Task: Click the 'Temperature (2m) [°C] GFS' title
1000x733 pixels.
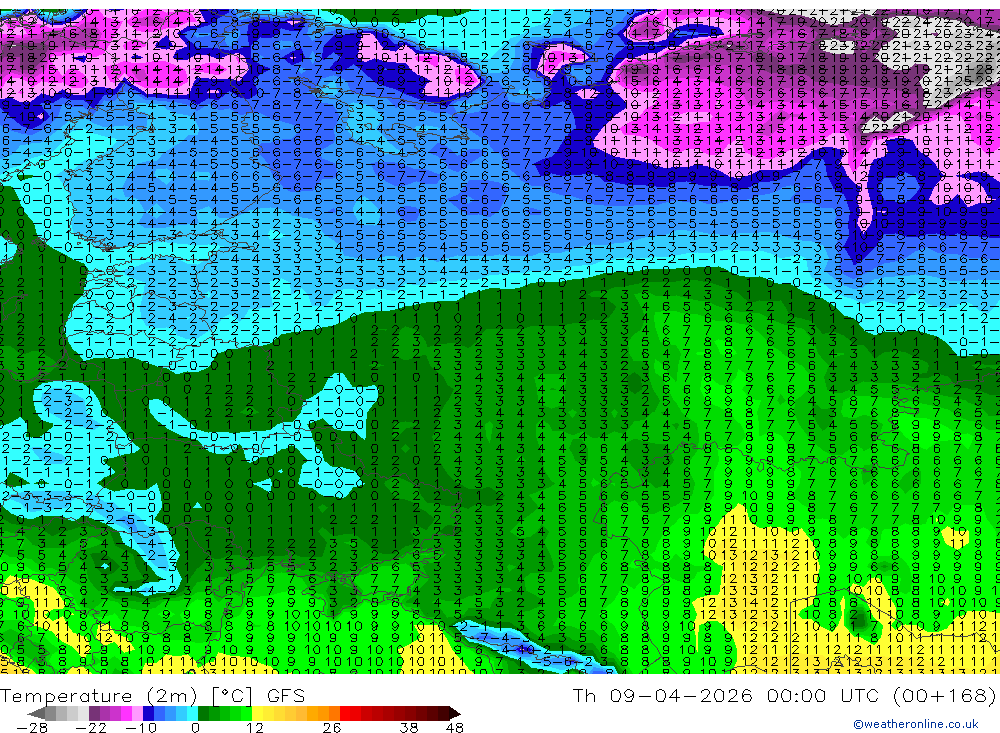Action: [153, 695]
